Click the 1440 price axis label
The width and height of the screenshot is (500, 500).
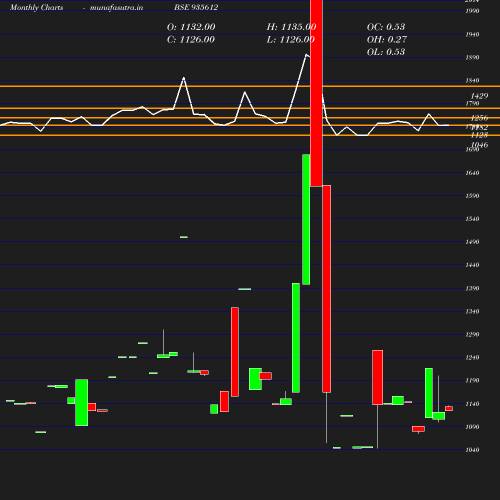click(472, 265)
